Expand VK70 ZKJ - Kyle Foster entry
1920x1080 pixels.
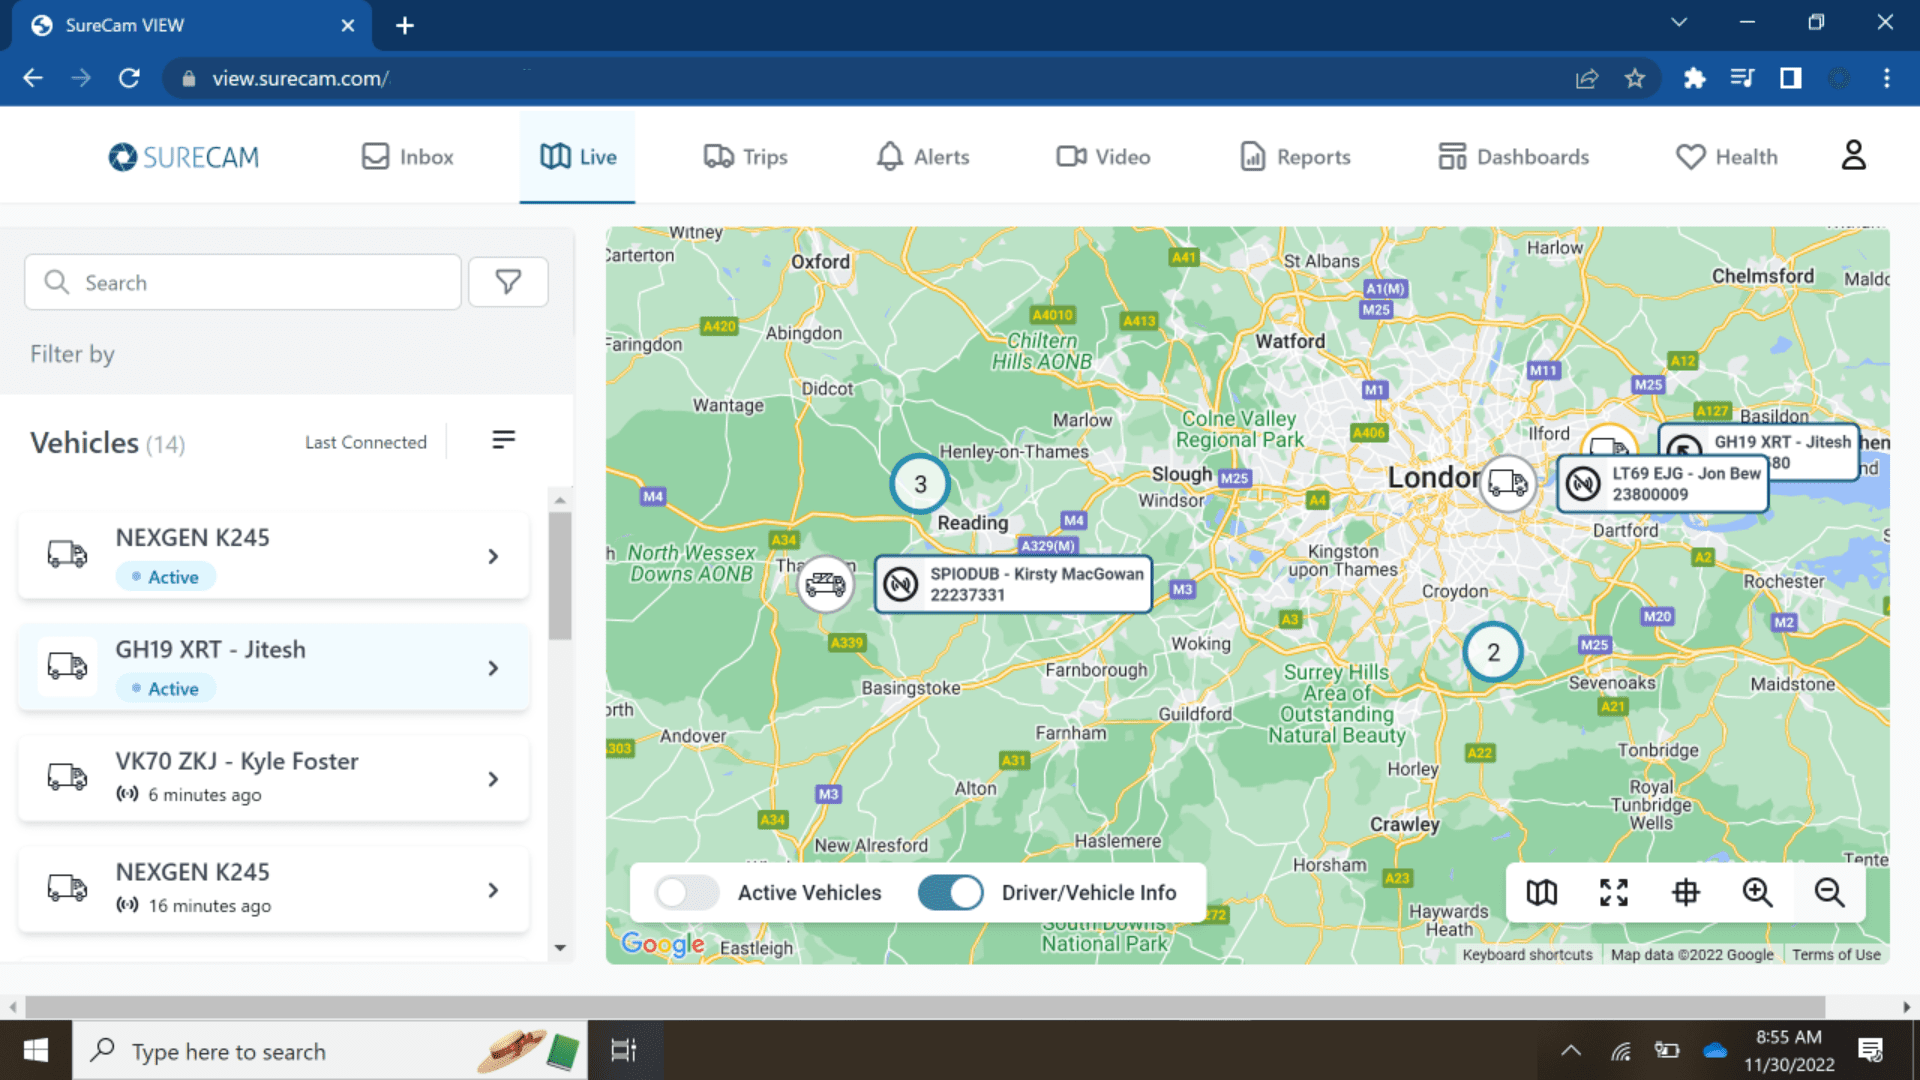point(493,778)
